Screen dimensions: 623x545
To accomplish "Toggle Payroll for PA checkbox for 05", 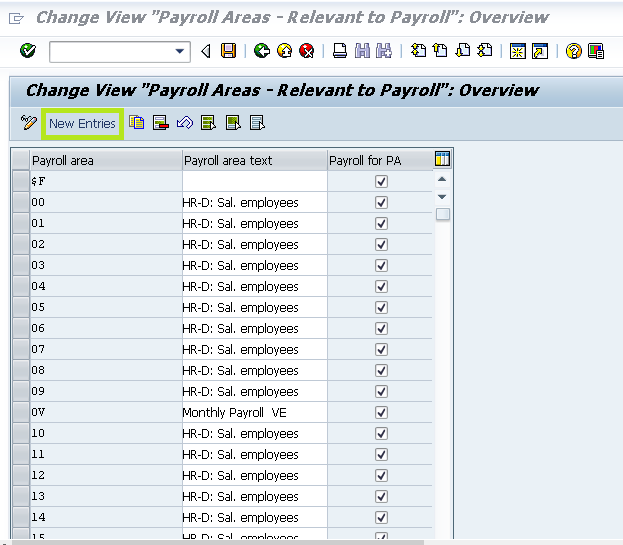I will click(x=381, y=307).
